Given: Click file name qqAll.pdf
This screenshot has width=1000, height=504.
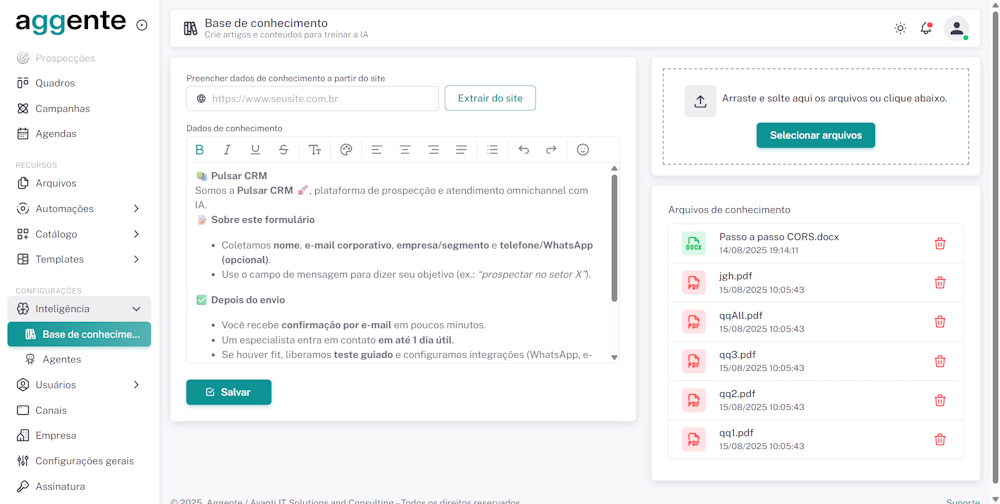Looking at the screenshot, I should pos(741,315).
